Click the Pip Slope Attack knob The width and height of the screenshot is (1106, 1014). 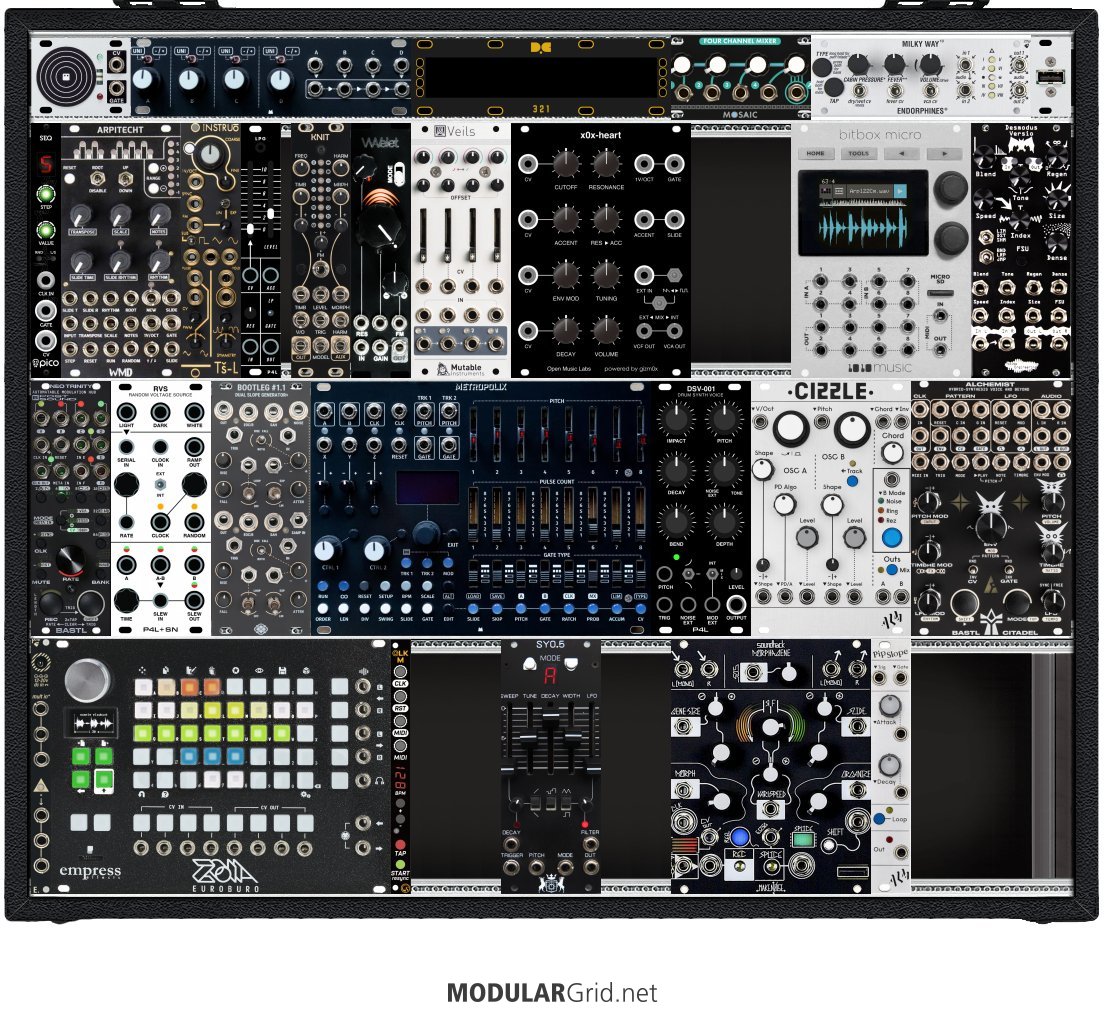click(889, 706)
